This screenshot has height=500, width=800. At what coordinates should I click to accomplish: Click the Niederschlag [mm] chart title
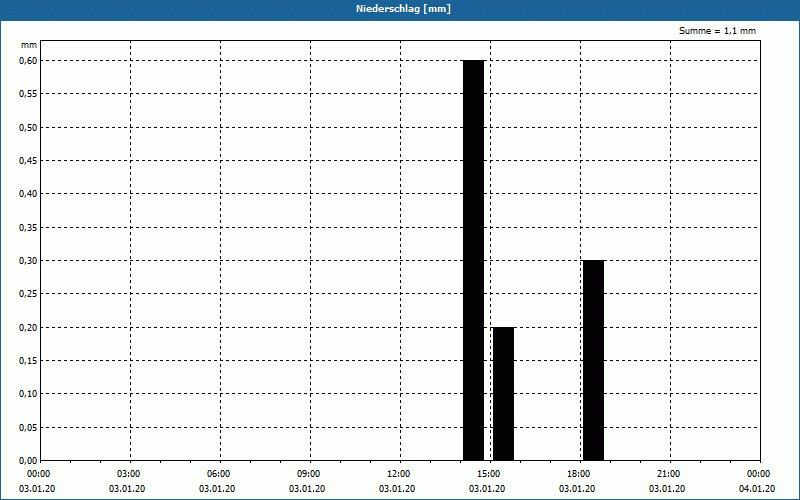403,9
